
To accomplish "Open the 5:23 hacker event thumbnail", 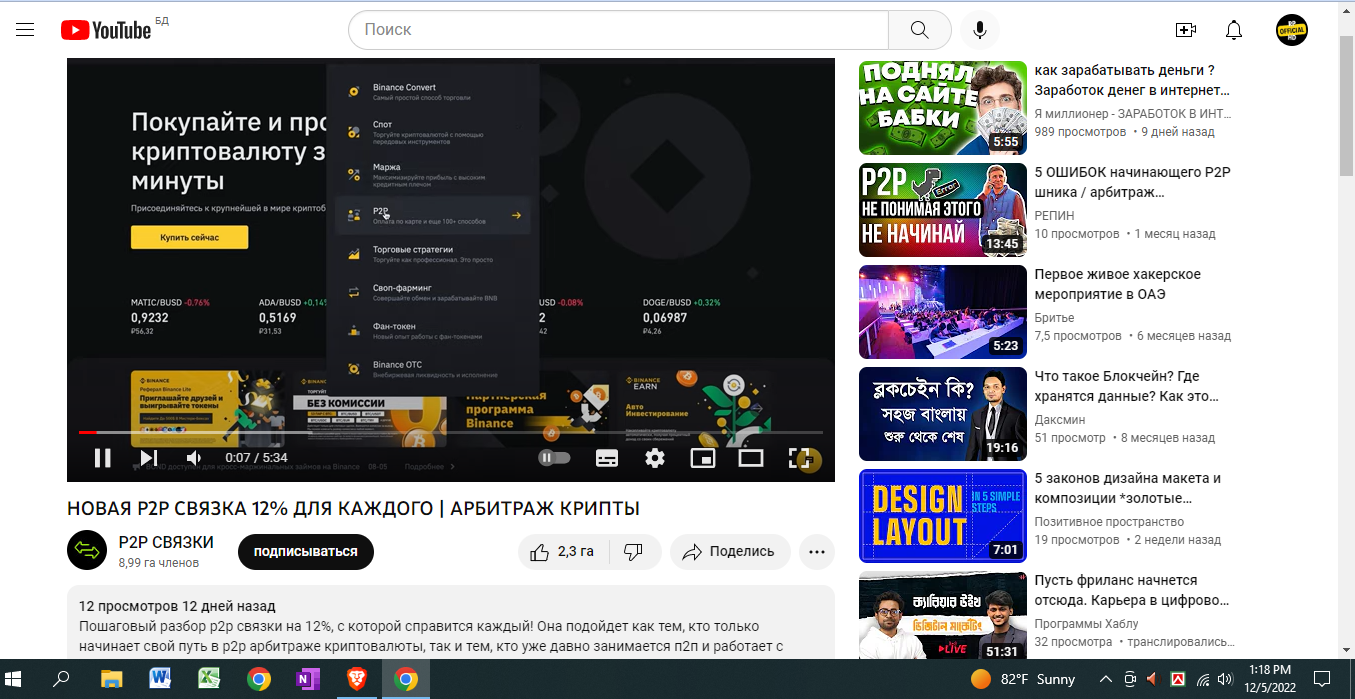I will pyautogui.click(x=943, y=312).
